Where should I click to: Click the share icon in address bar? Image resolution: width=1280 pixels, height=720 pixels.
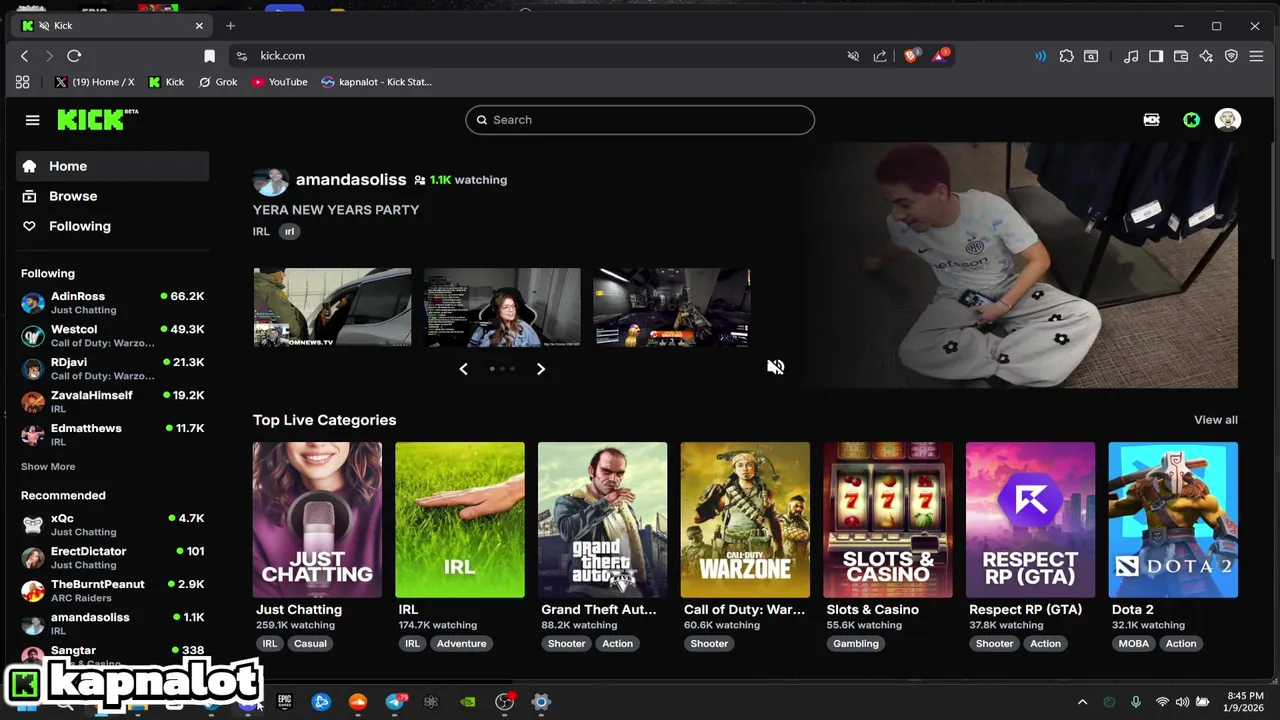click(x=880, y=56)
